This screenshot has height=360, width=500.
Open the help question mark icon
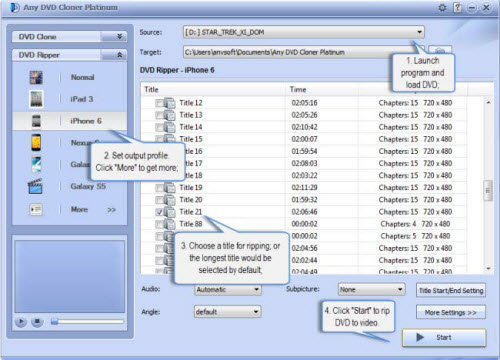click(x=457, y=7)
